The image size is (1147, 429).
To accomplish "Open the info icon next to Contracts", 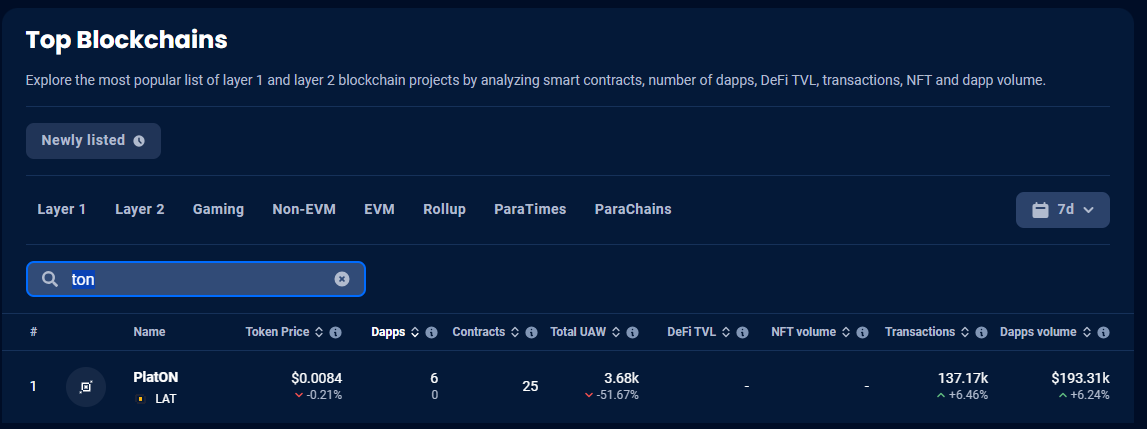I will (532, 332).
